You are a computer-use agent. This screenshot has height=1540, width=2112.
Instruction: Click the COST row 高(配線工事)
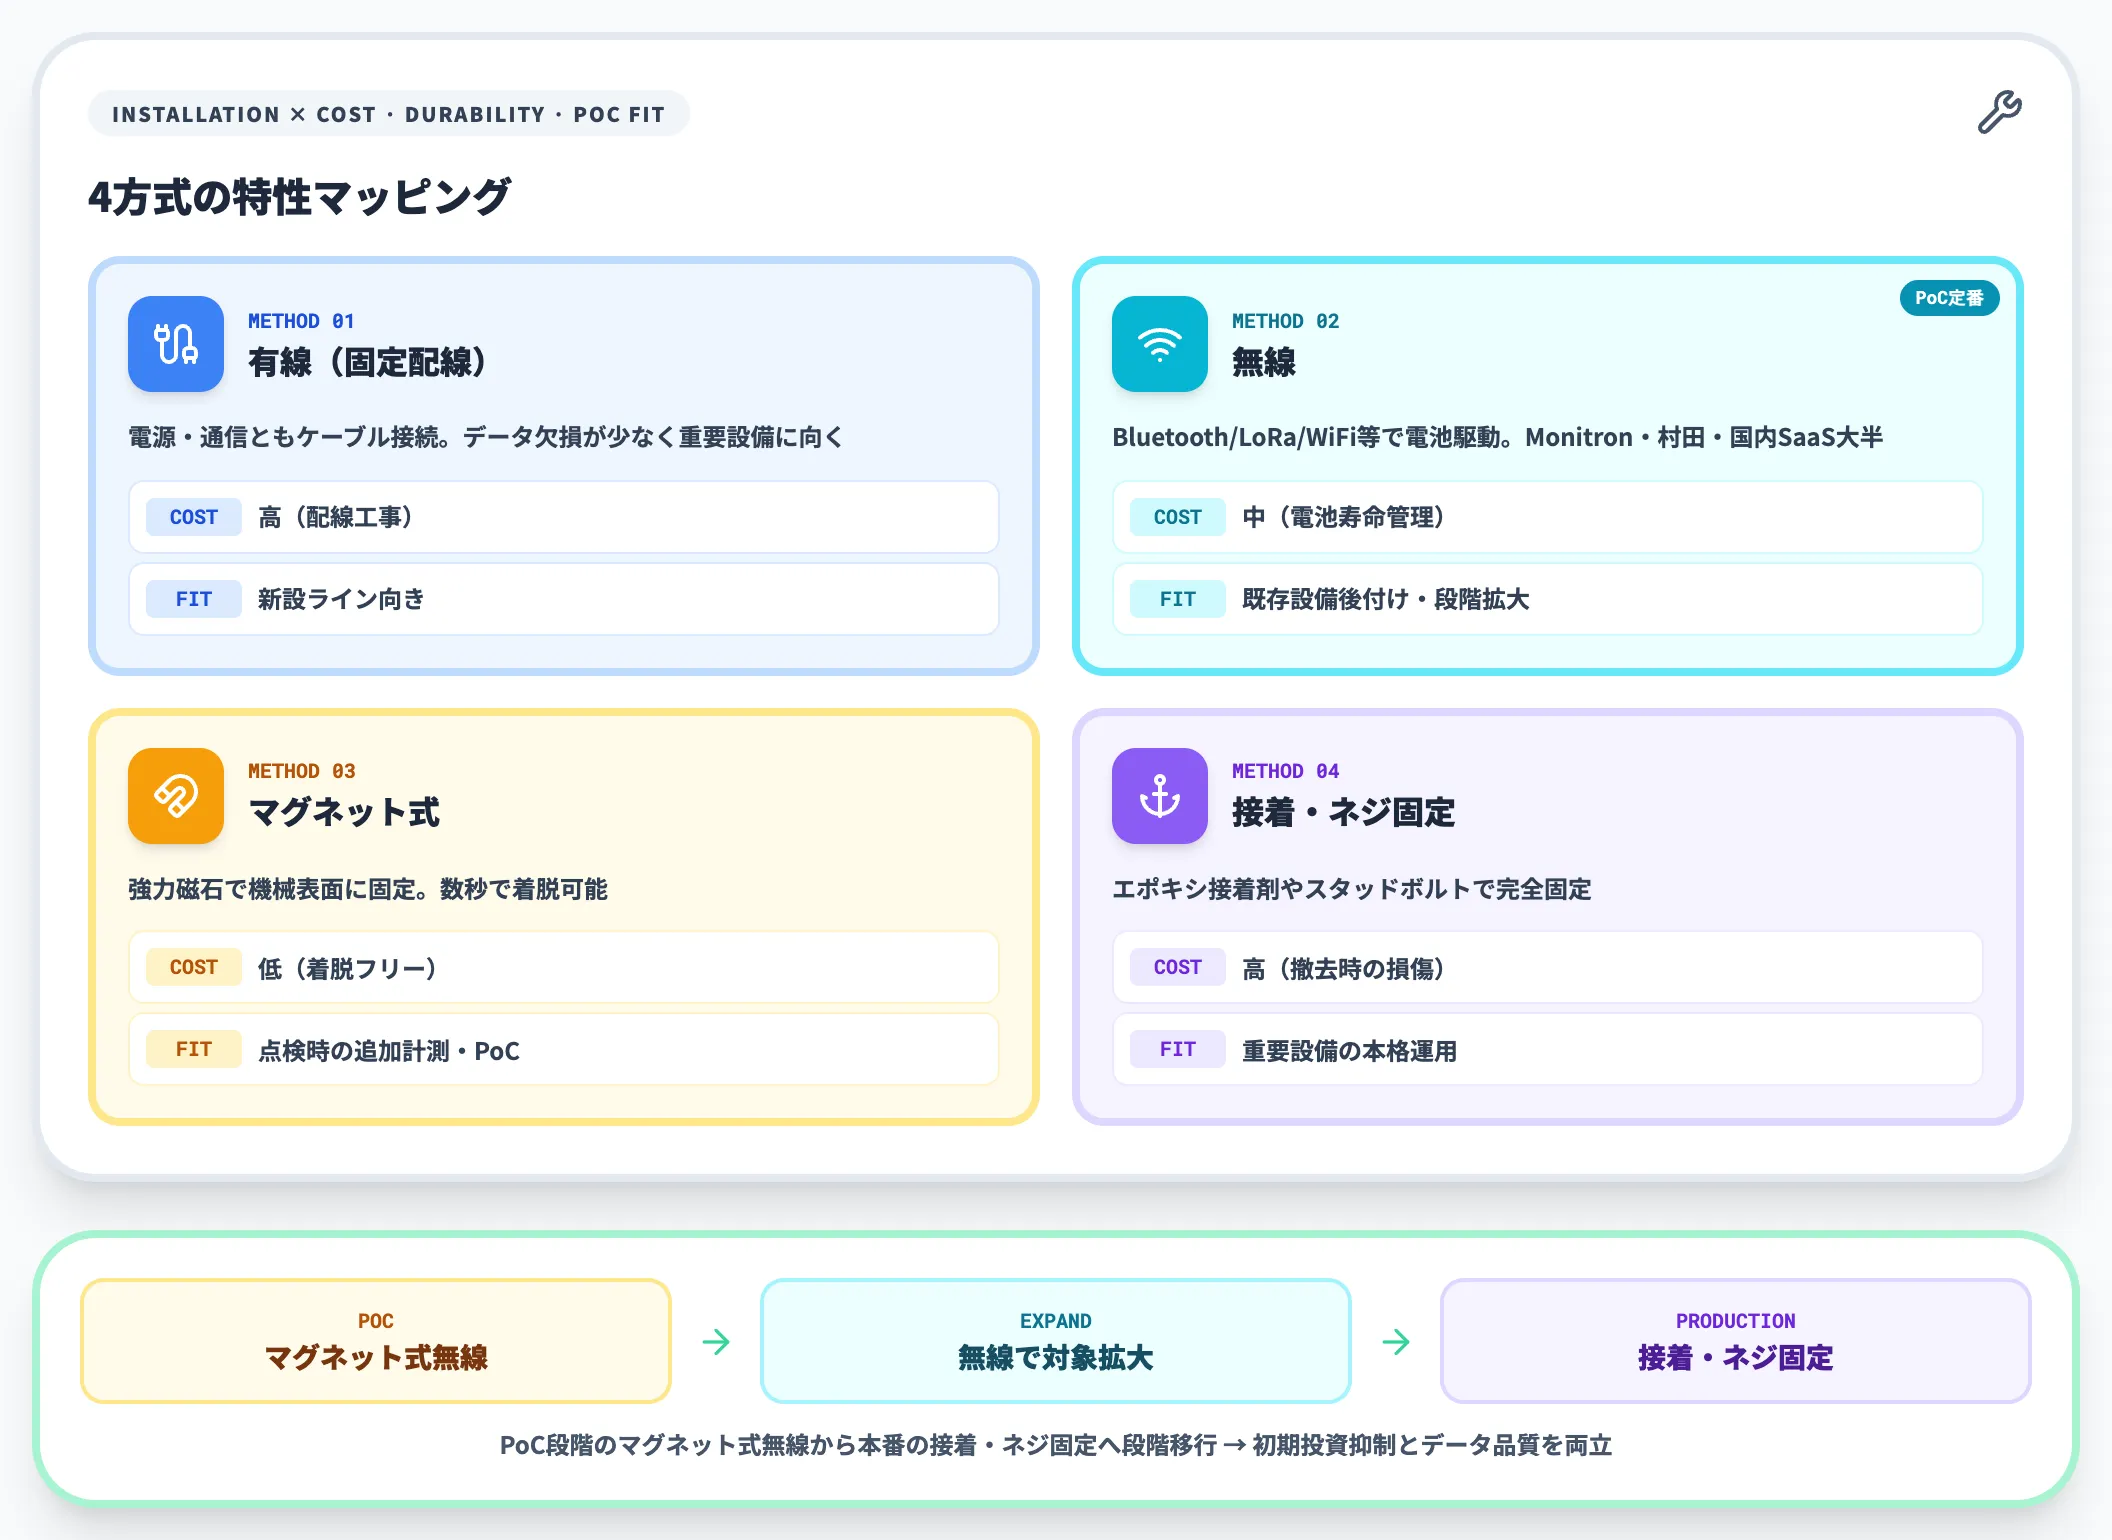point(564,517)
